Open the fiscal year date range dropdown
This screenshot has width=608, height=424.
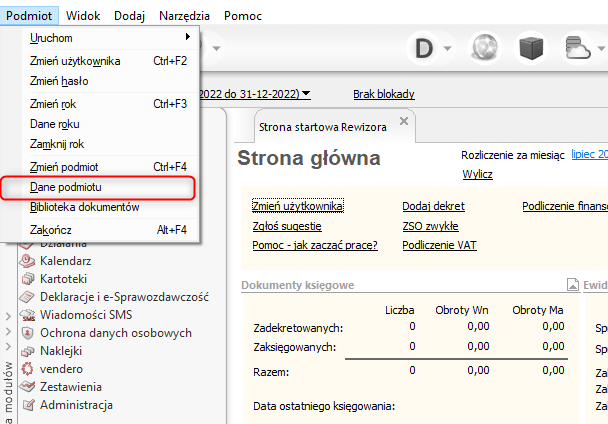pyautogui.click(x=306, y=94)
